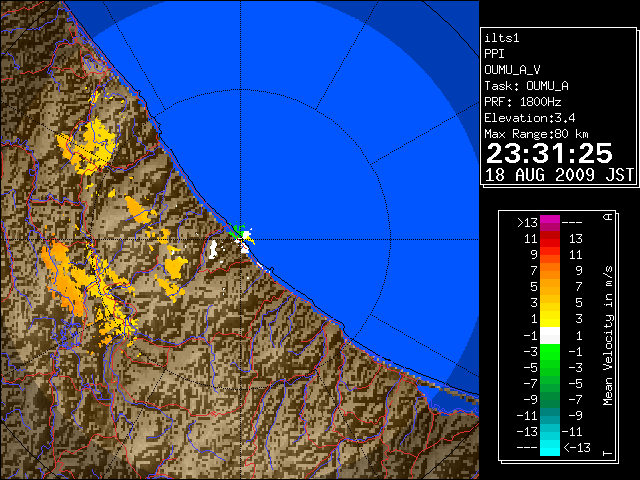Click the 'PRF: 1800Hz' value
Screen dimensions: 640x480
522,102
